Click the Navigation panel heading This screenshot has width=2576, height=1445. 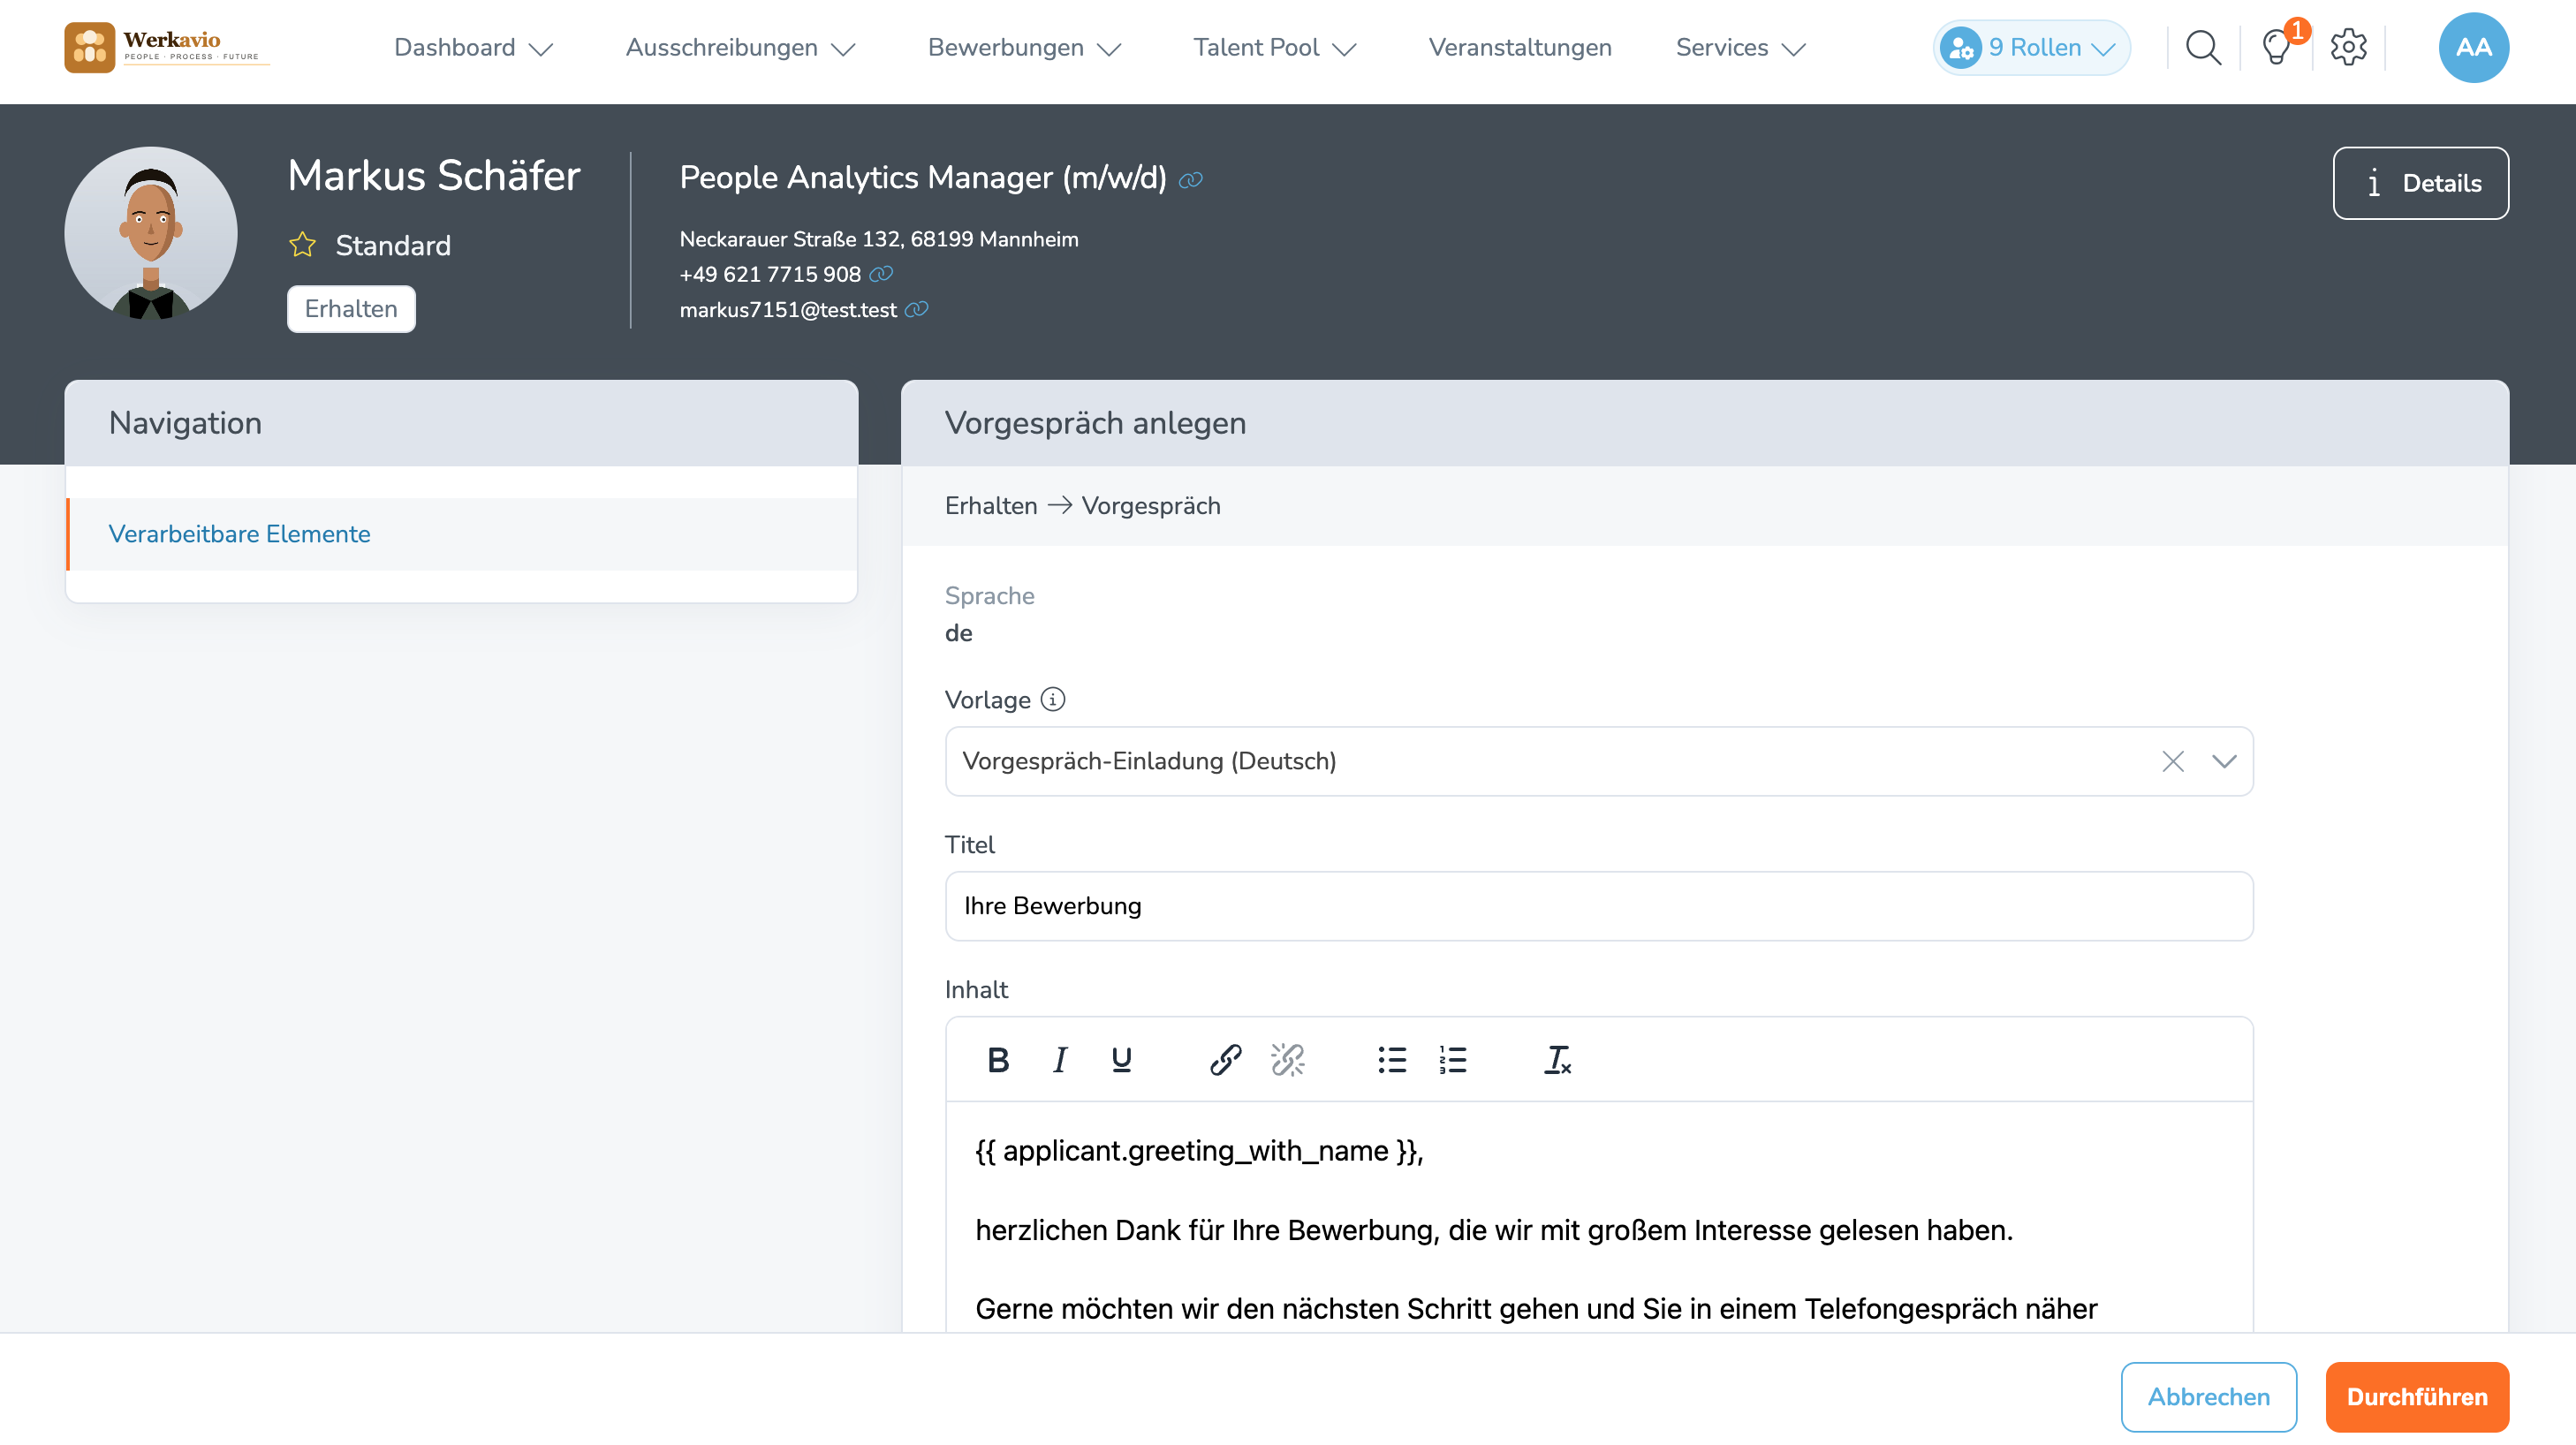click(x=185, y=423)
